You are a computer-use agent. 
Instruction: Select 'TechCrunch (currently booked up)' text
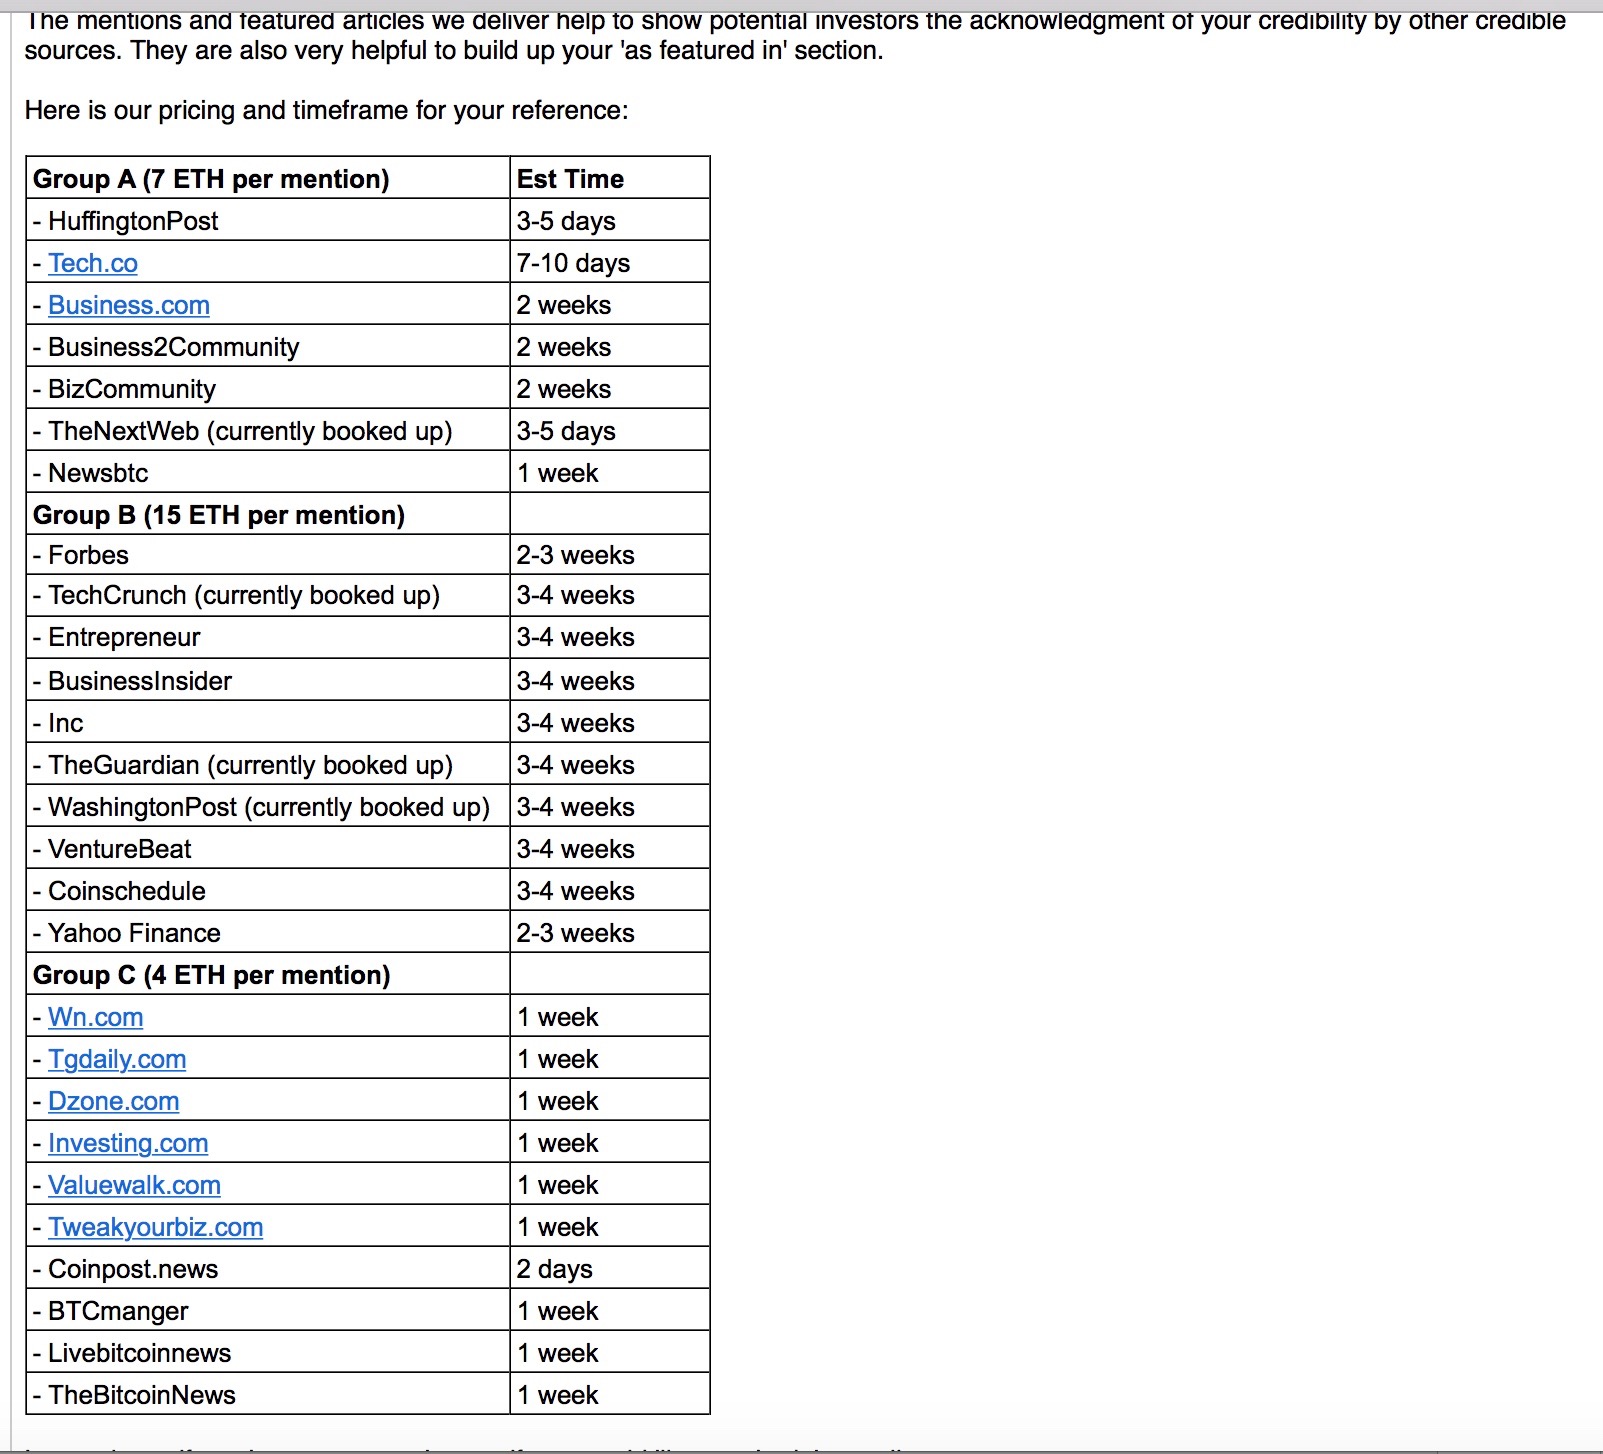pos(244,595)
